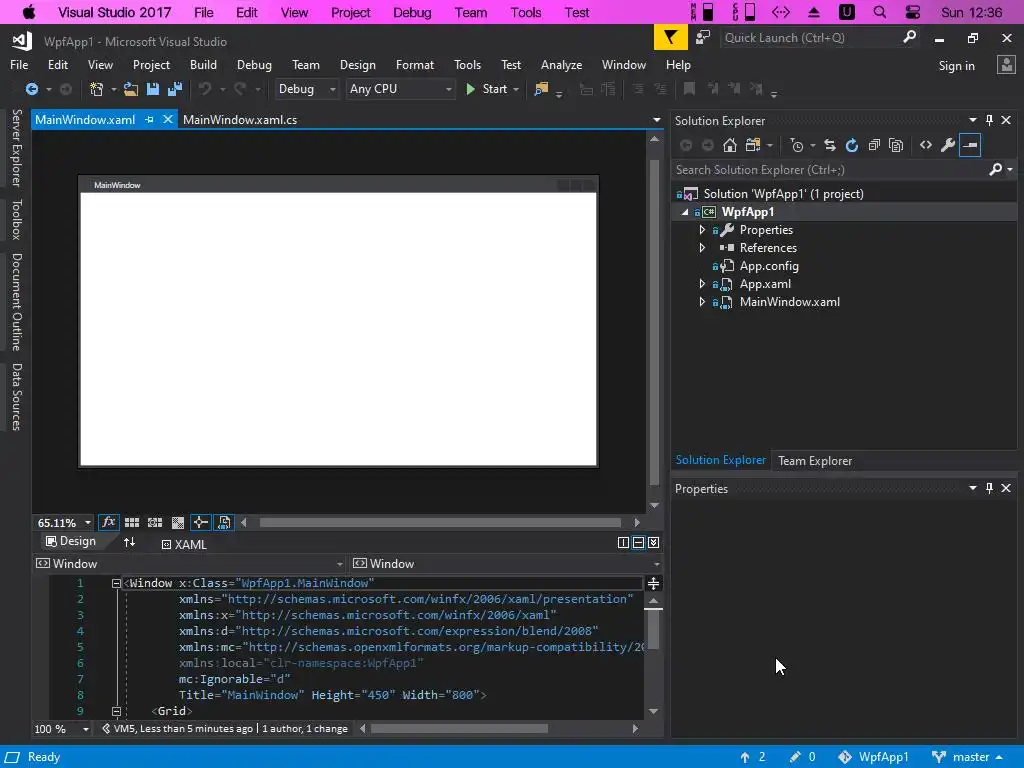Select the Design pane tab
This screenshot has height=768, width=1024.
(71, 541)
